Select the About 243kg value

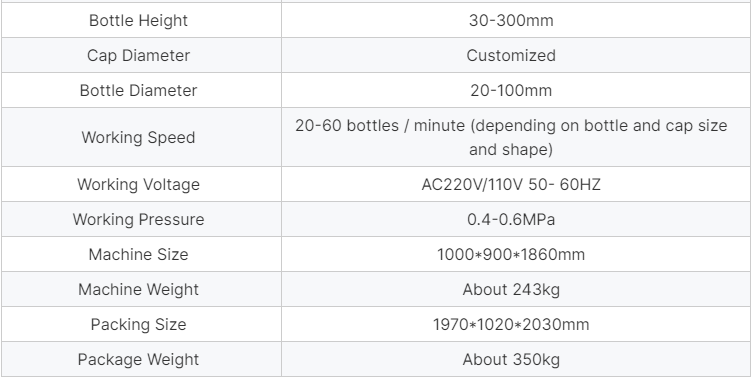tap(511, 289)
